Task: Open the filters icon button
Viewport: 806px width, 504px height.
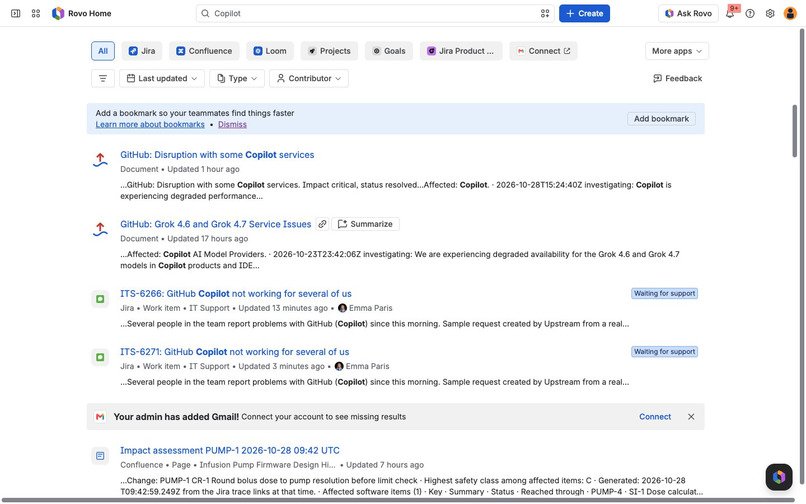Action: pyautogui.click(x=103, y=78)
